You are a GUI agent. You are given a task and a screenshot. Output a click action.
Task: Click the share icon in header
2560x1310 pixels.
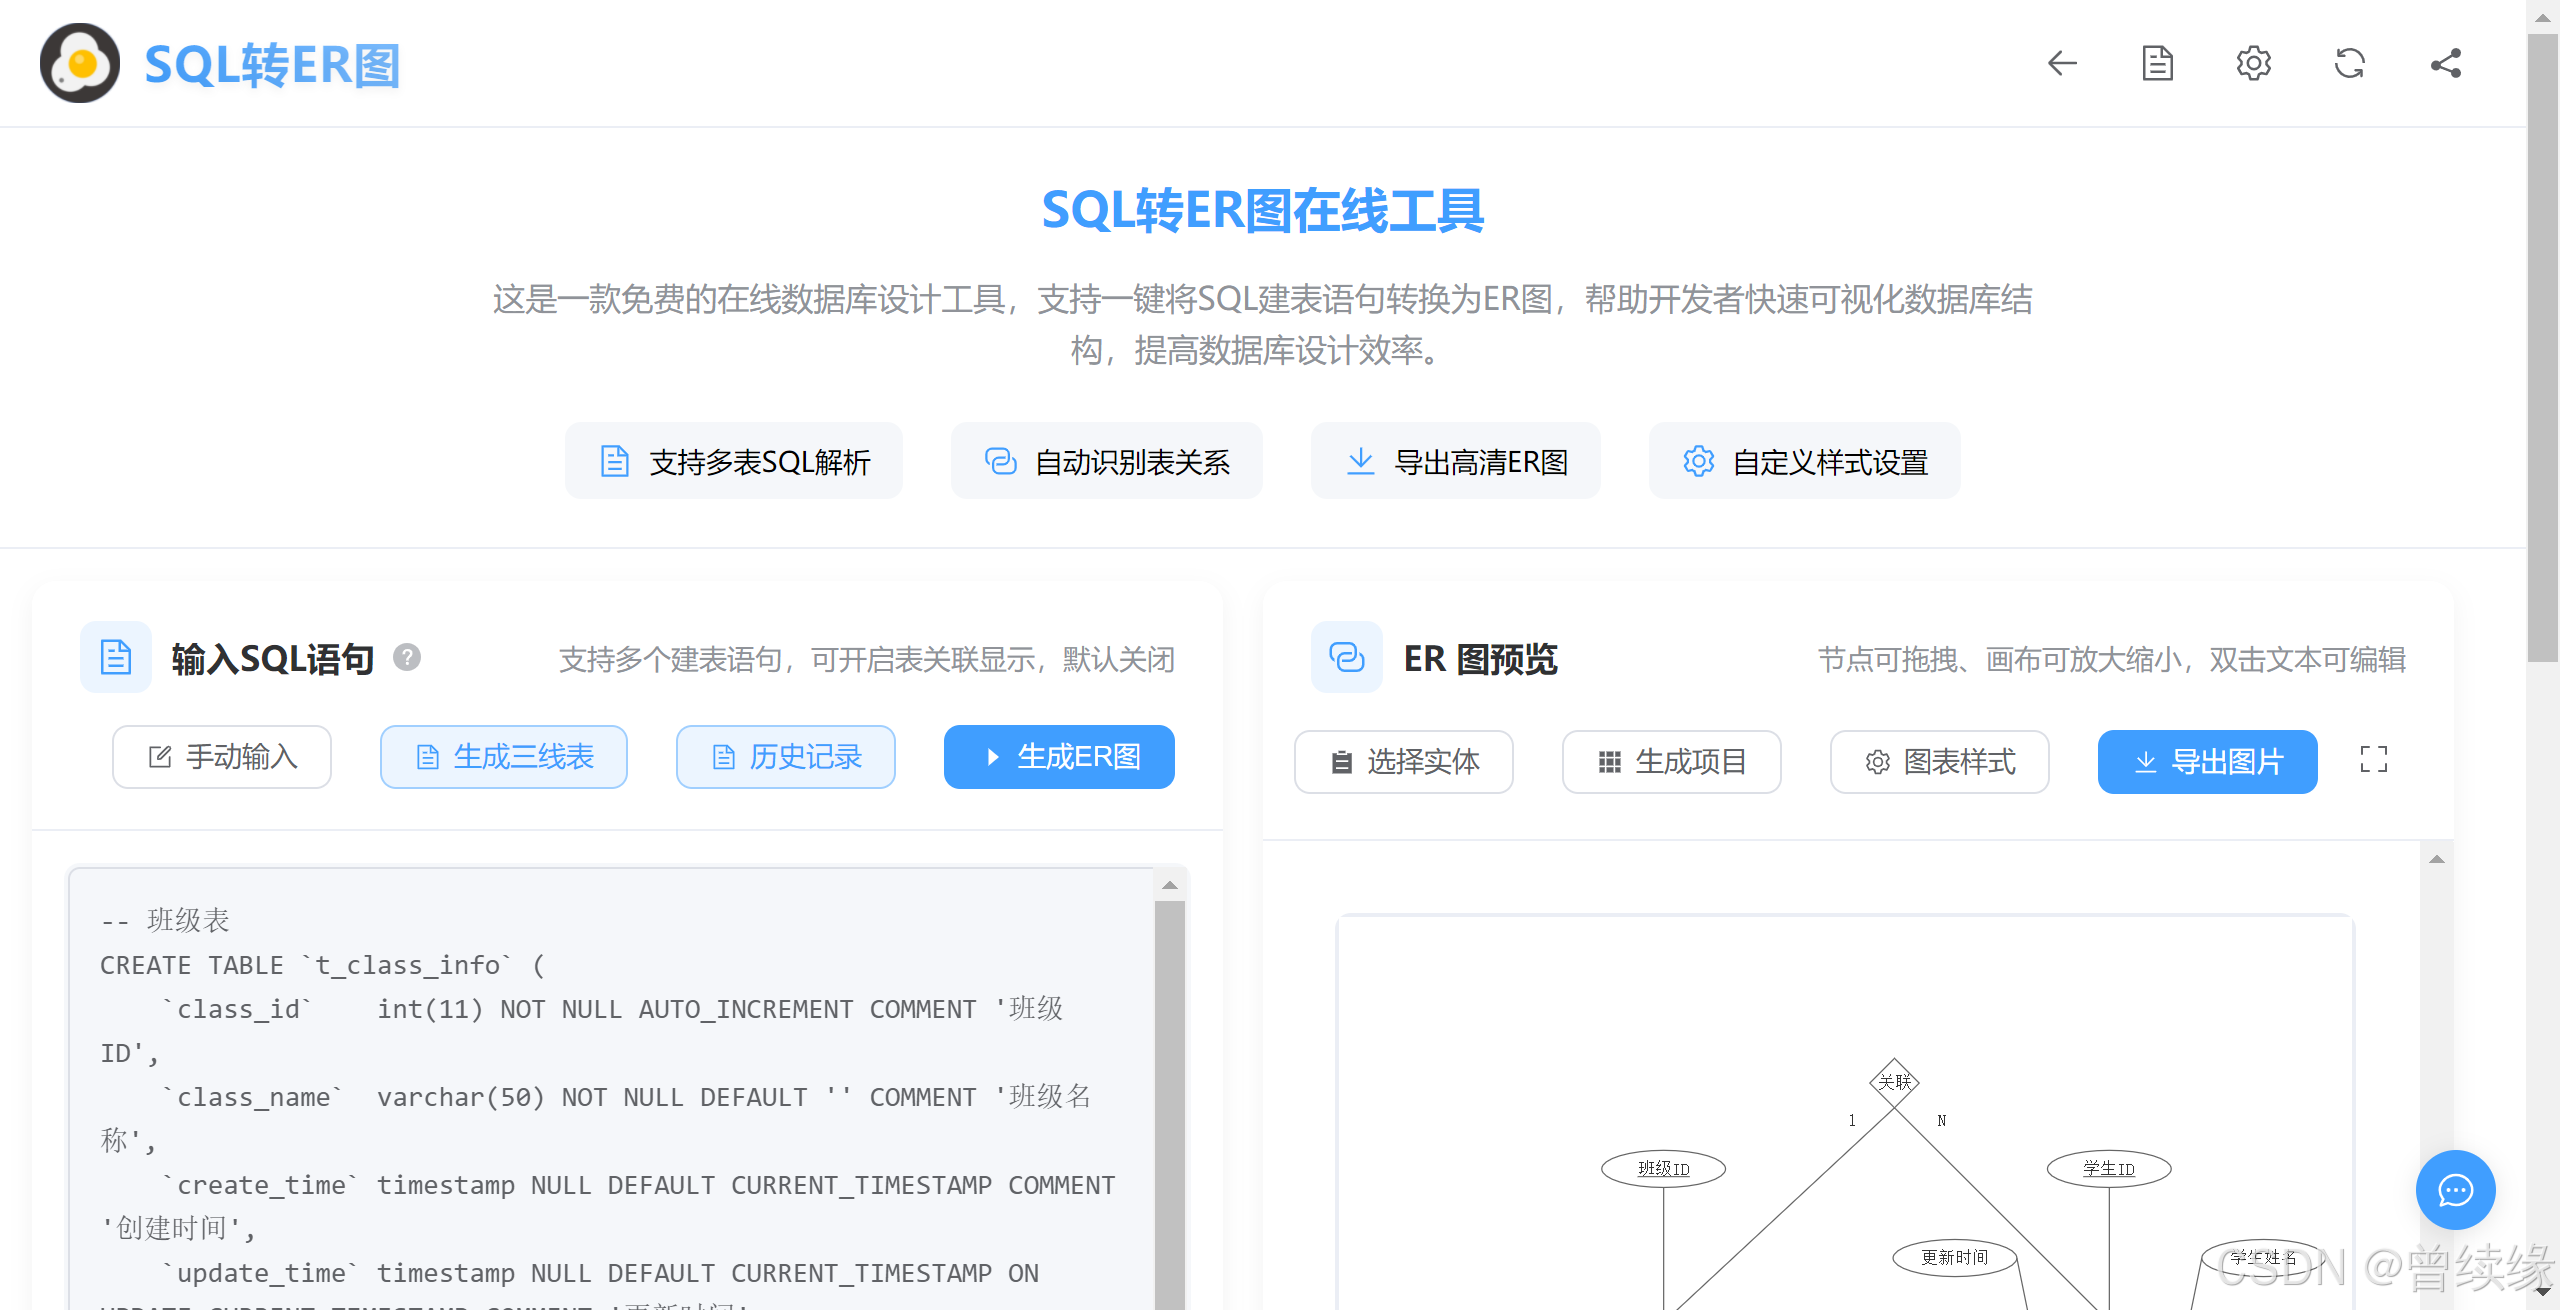tap(2445, 64)
